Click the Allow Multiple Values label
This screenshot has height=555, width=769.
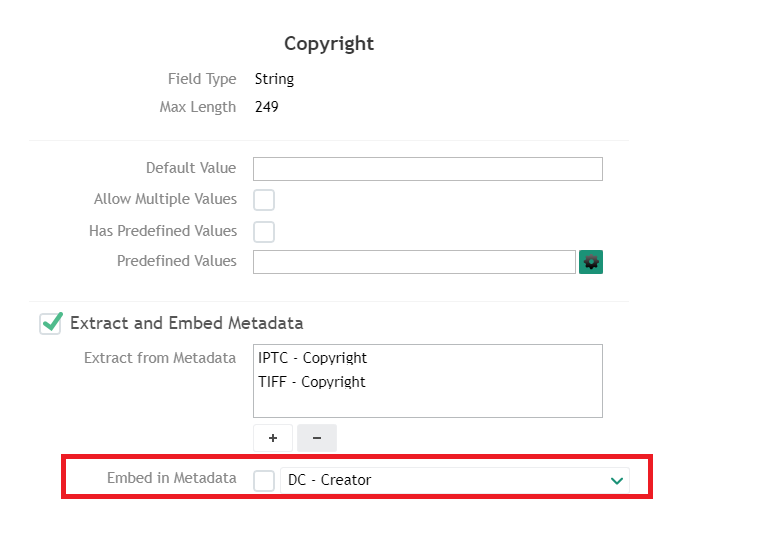pyautogui.click(x=165, y=199)
